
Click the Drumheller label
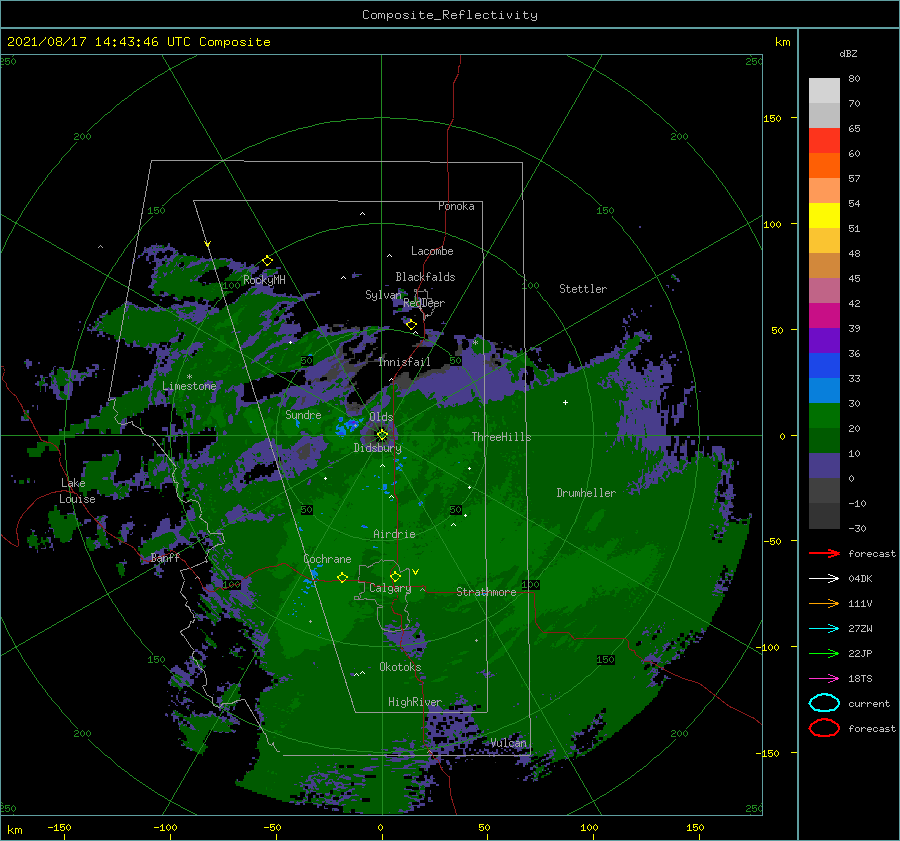[586, 493]
